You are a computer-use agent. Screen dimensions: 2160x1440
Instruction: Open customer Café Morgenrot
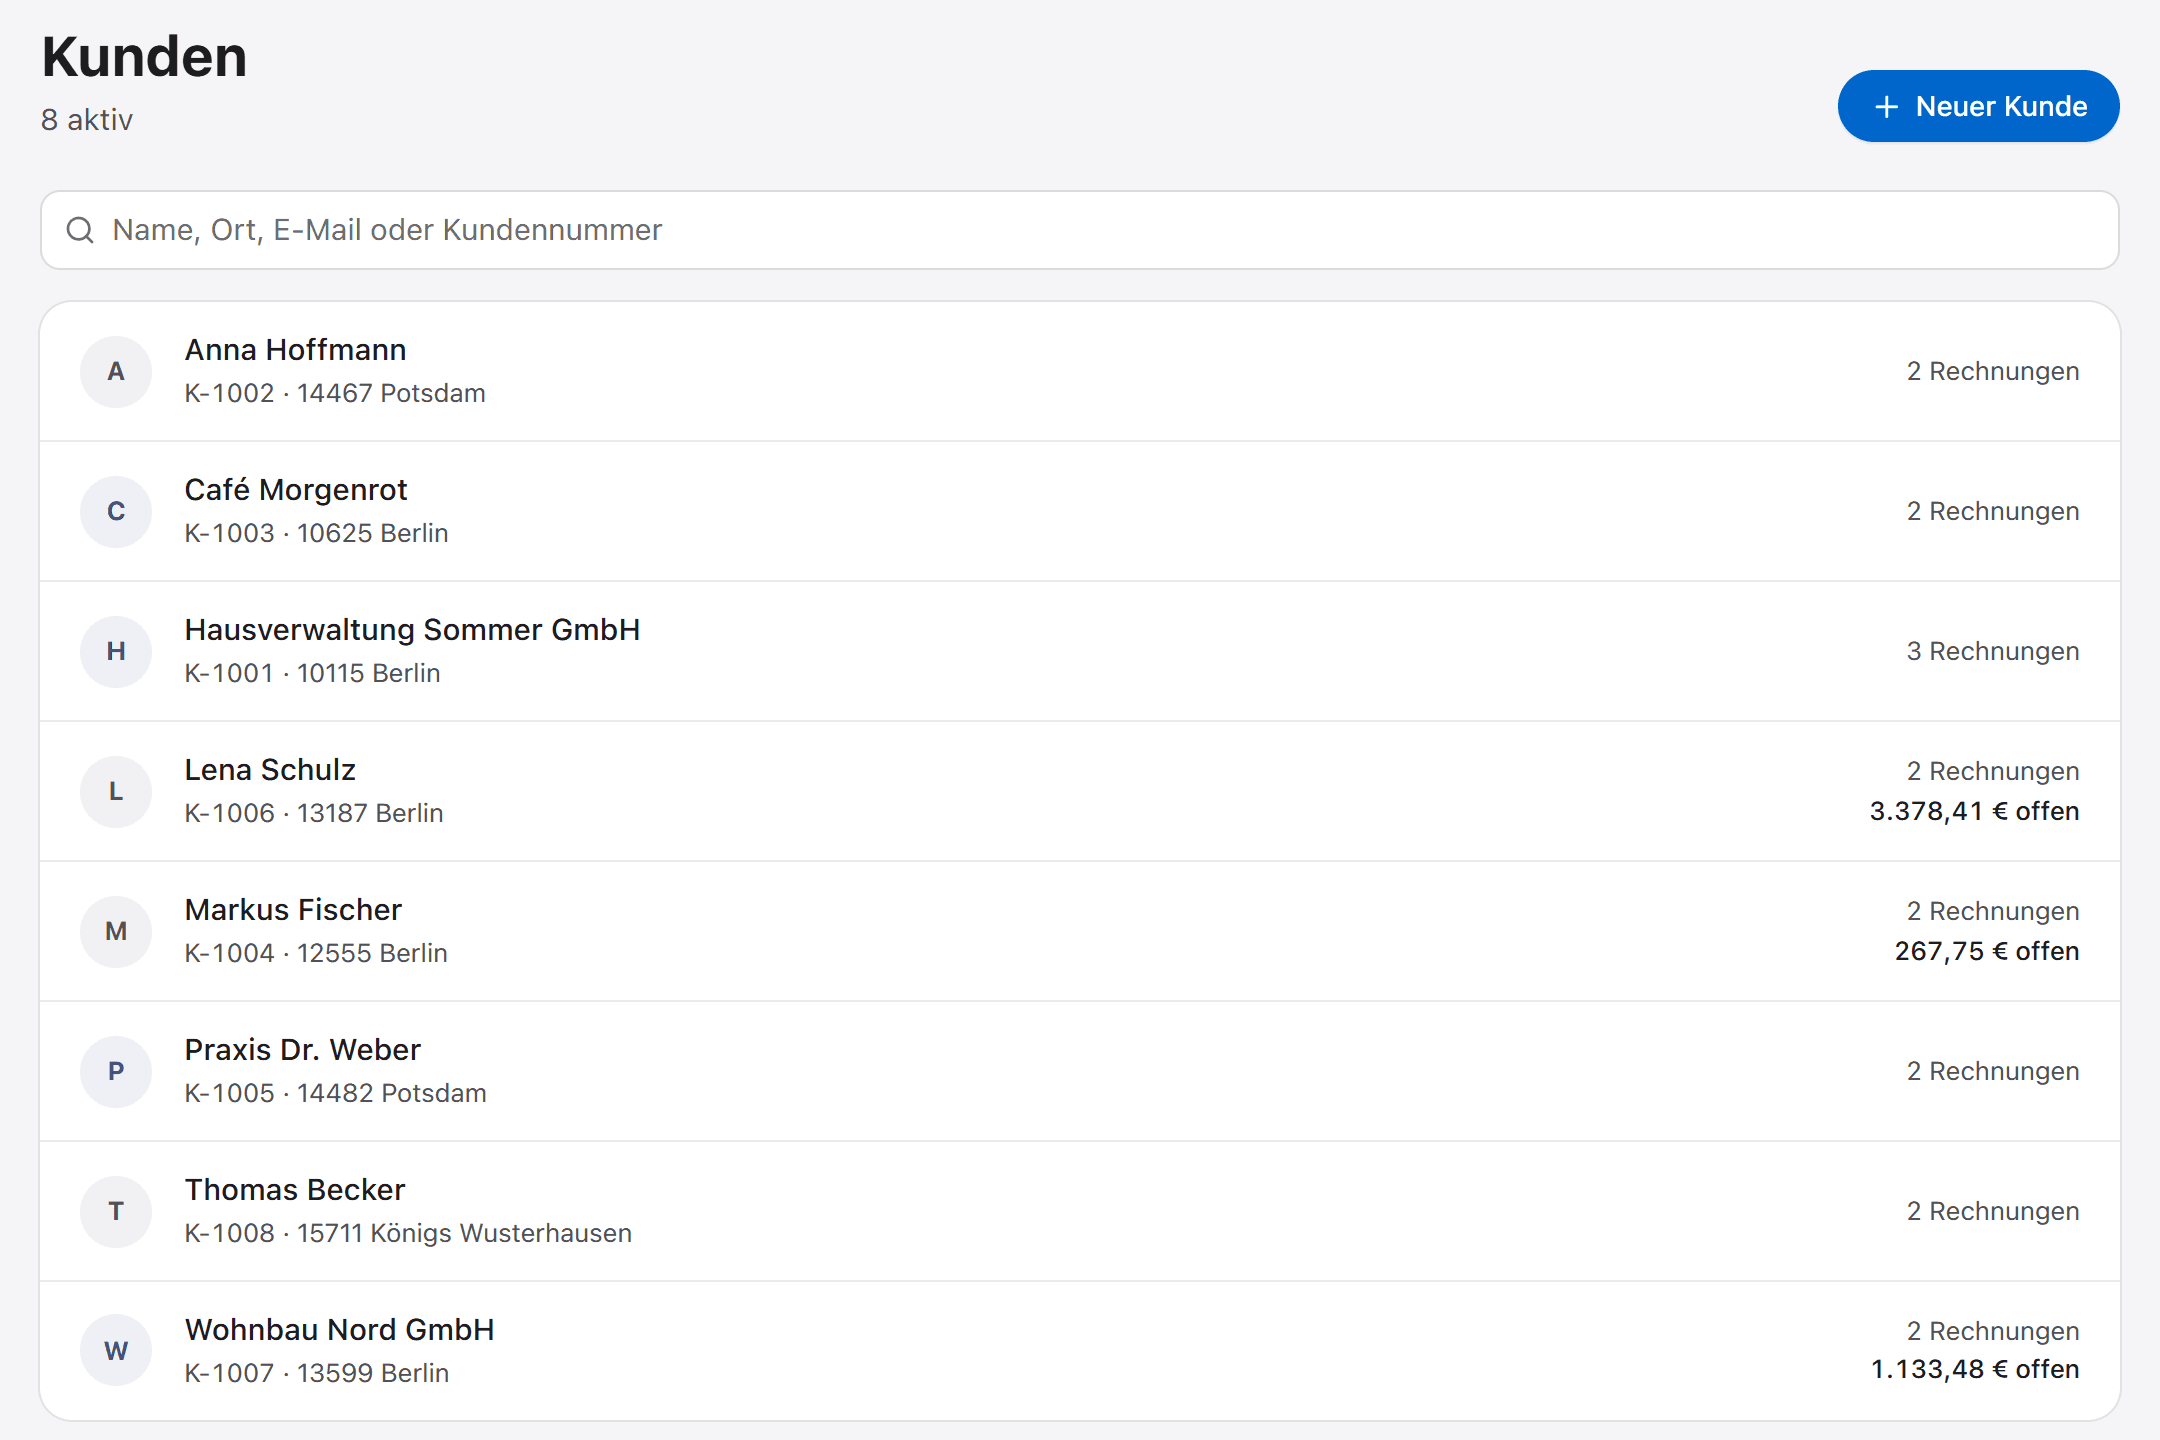1080,511
